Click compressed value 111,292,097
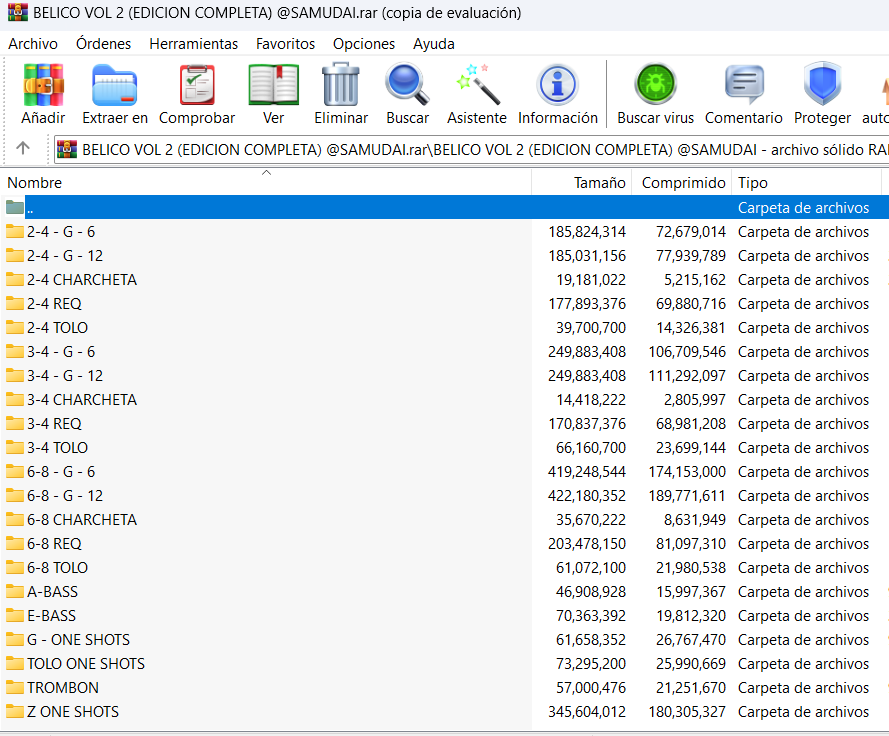The height and width of the screenshot is (736, 889). [687, 375]
